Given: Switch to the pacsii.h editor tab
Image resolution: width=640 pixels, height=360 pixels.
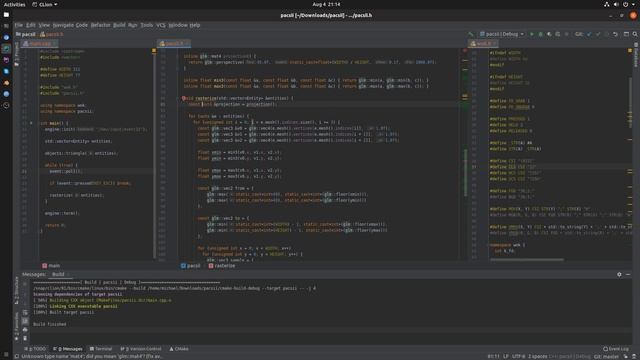Looking at the screenshot, I should pos(174,43).
